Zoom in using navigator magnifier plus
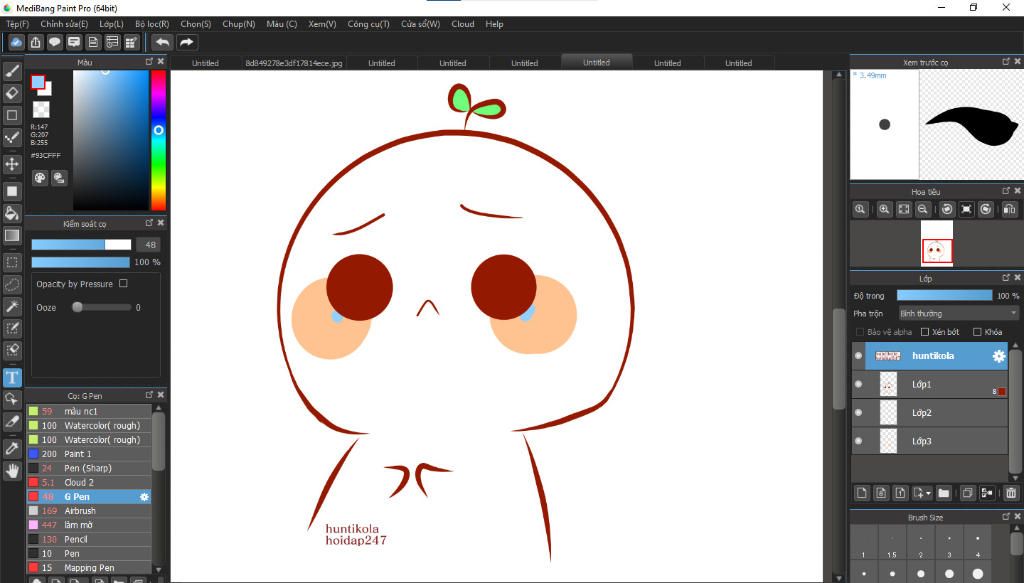Image resolution: width=1024 pixels, height=583 pixels. point(884,210)
